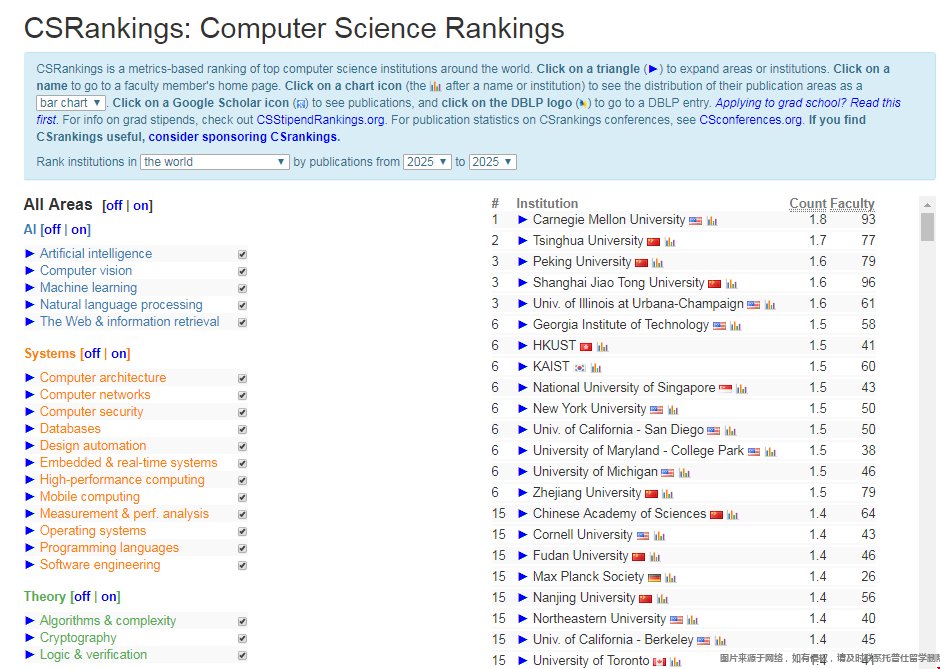Toggle the Databases area checkbox
The width and height of the screenshot is (940, 669).
pyautogui.click(x=242, y=430)
